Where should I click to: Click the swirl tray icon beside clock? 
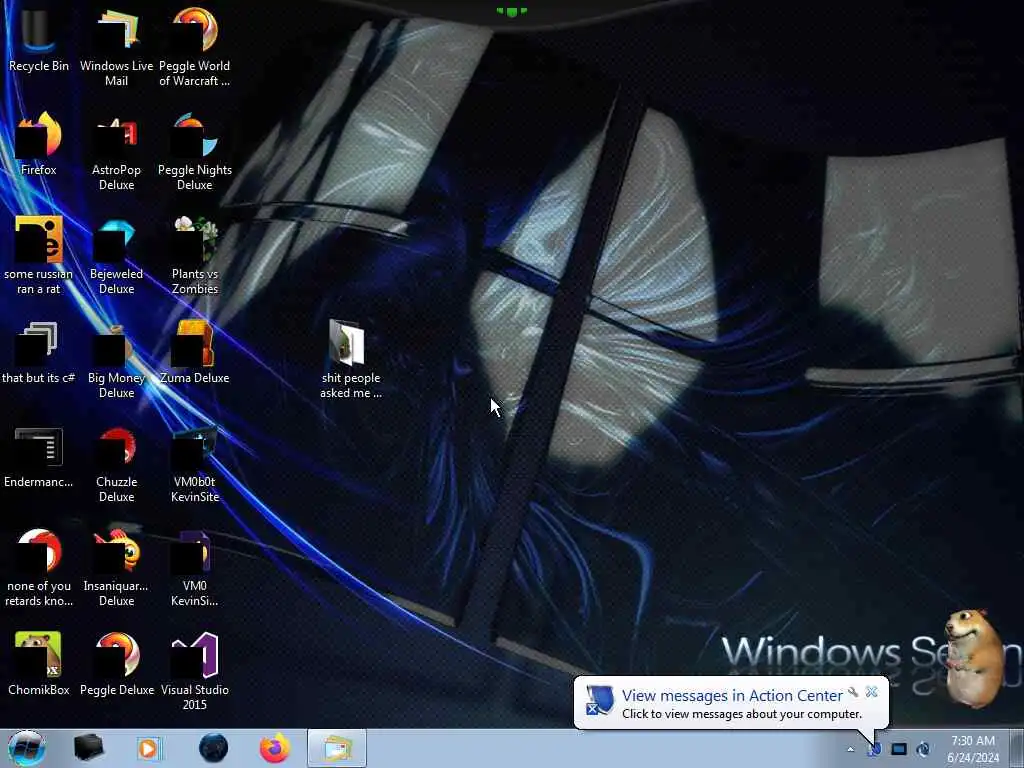point(923,749)
